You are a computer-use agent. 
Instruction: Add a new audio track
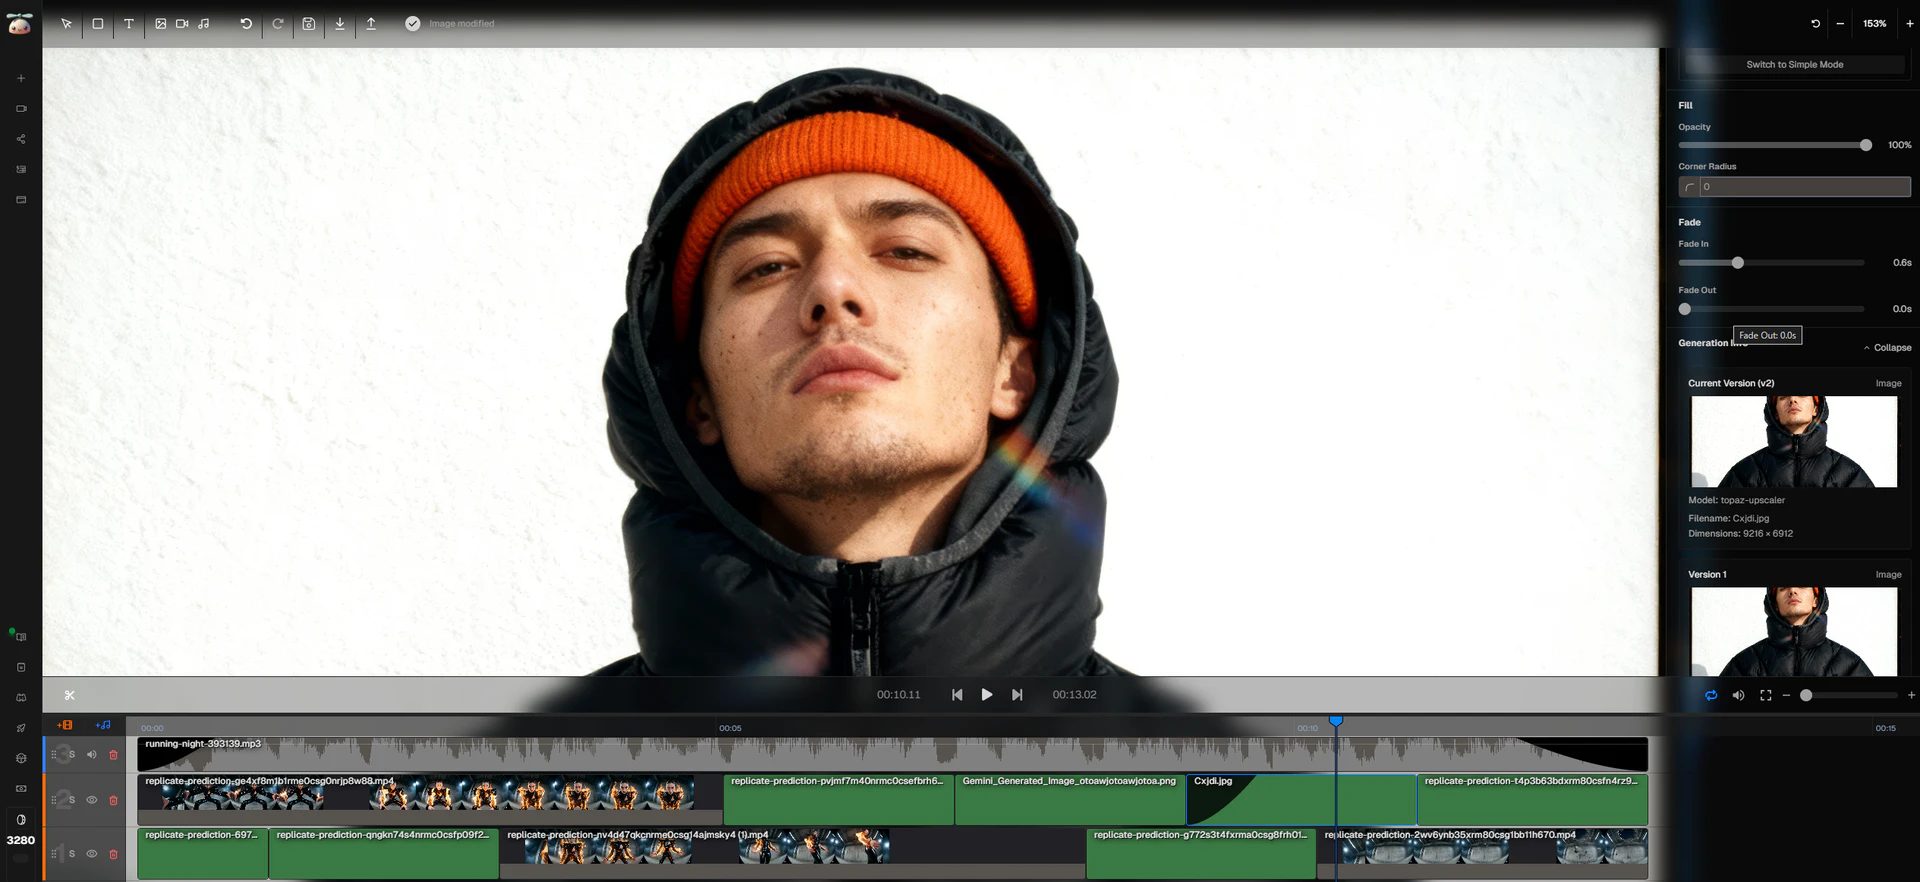[x=103, y=725]
